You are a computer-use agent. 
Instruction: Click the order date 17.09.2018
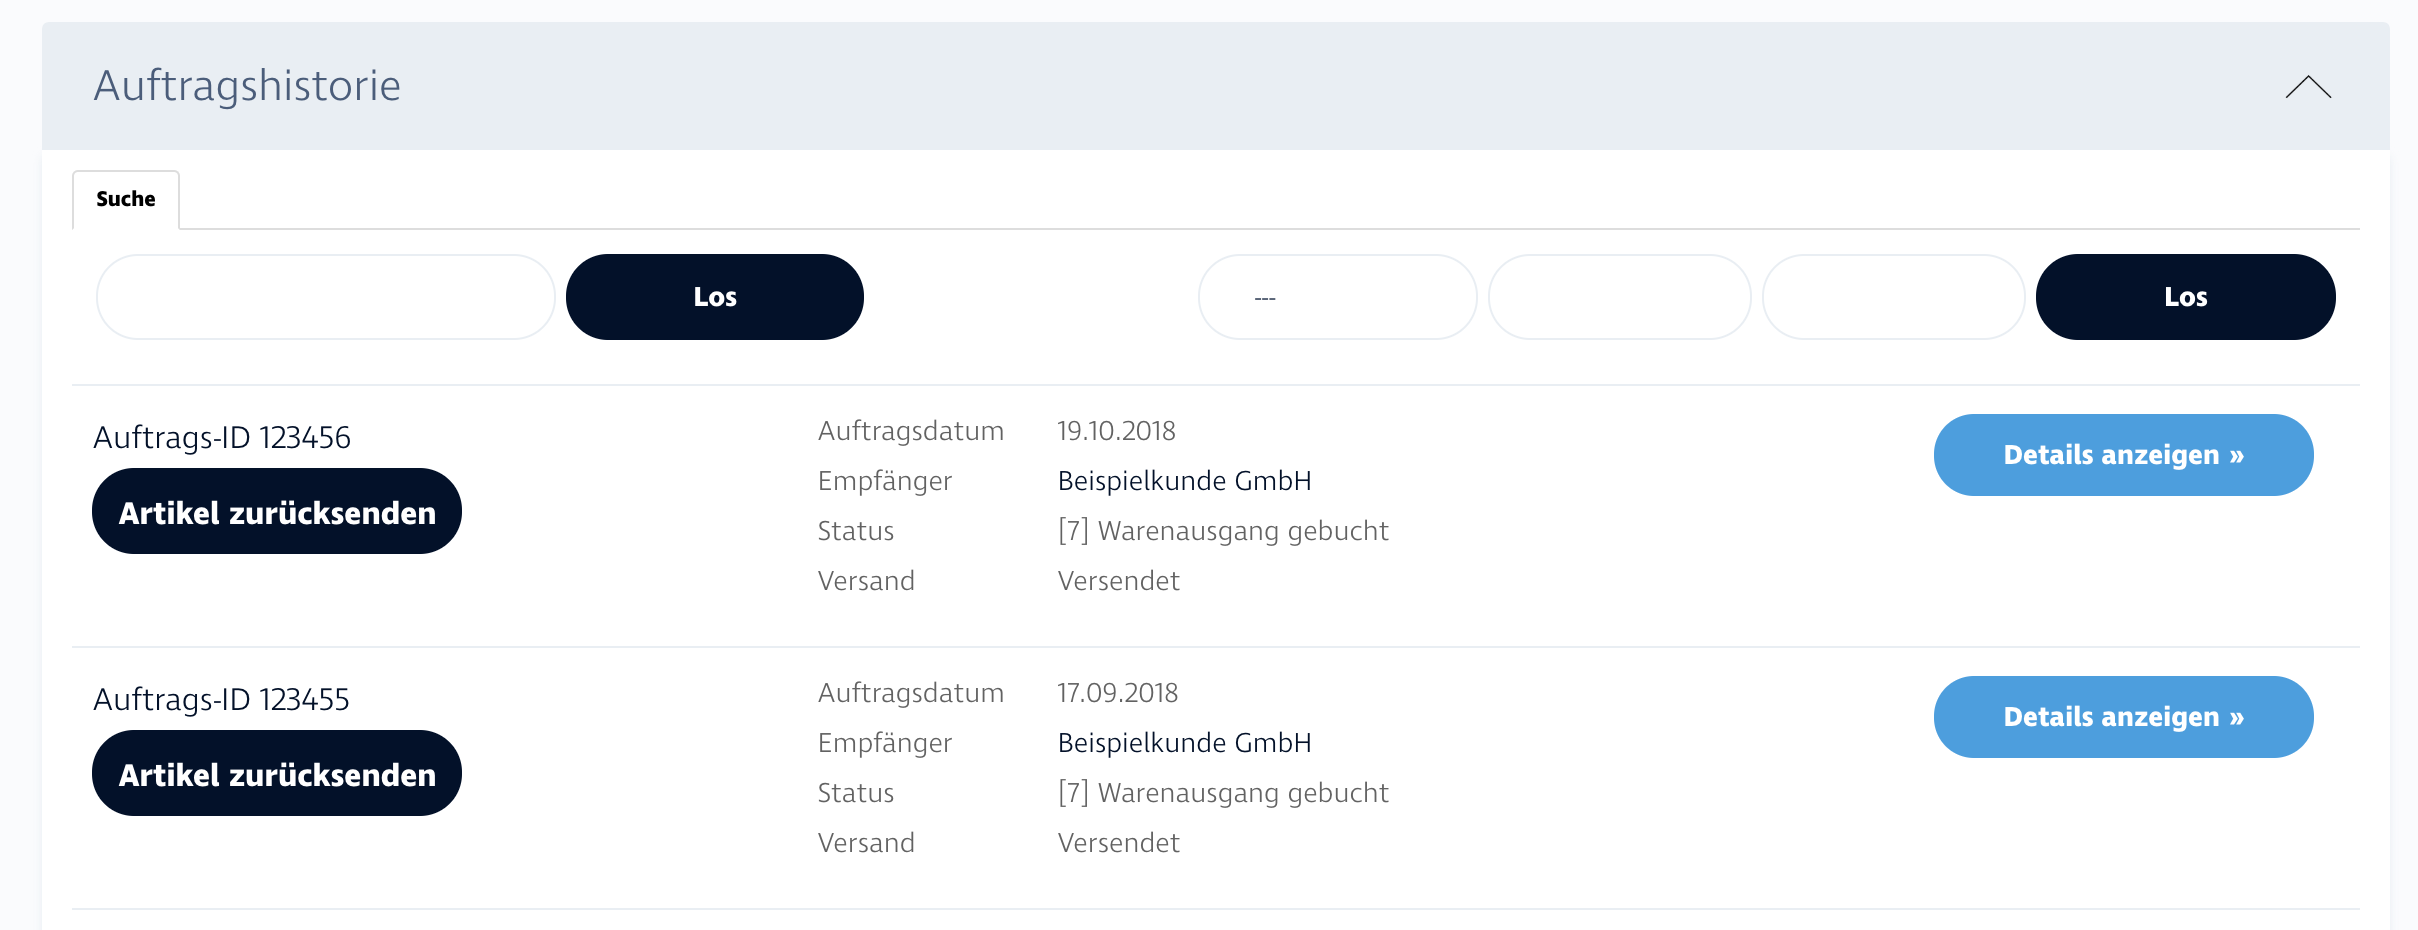(1117, 693)
